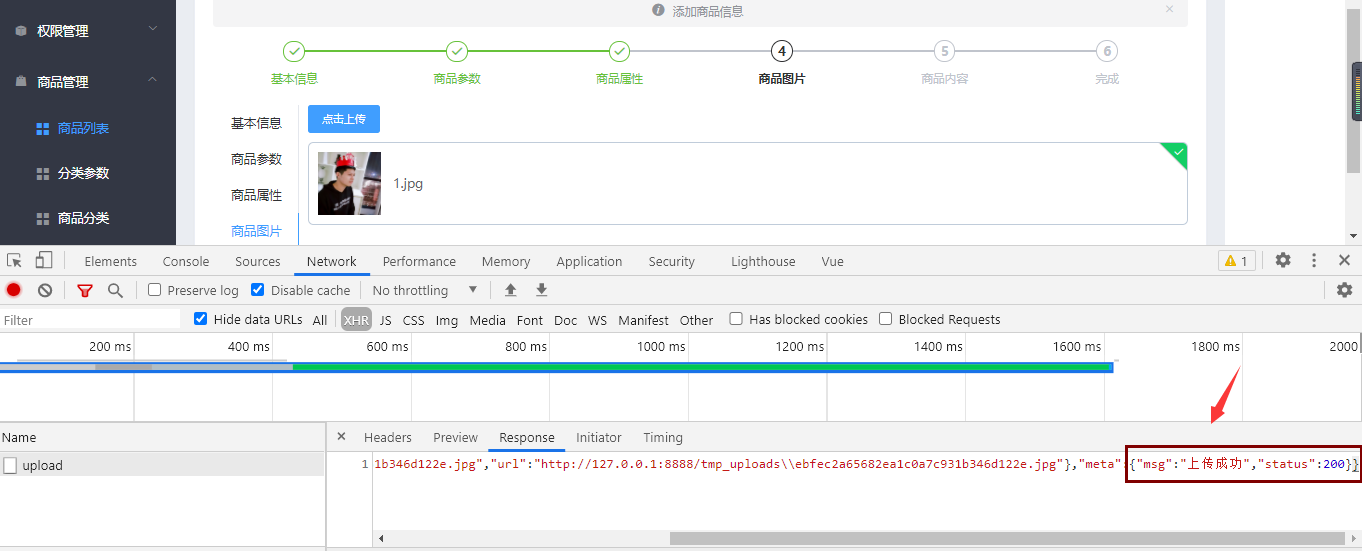Close the request details pane

tap(341, 436)
